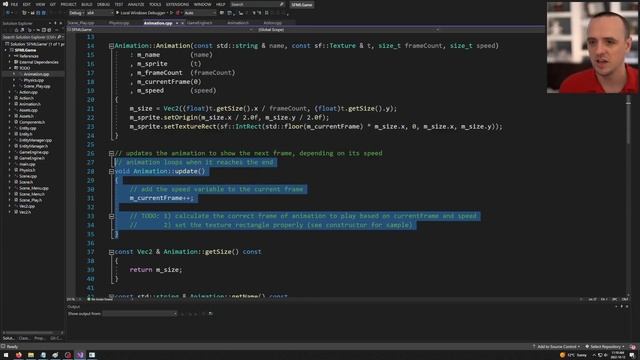640x360 pixels.
Task: Select Scene_Menu.cpp in Solution Explorer
Action: tap(34, 188)
